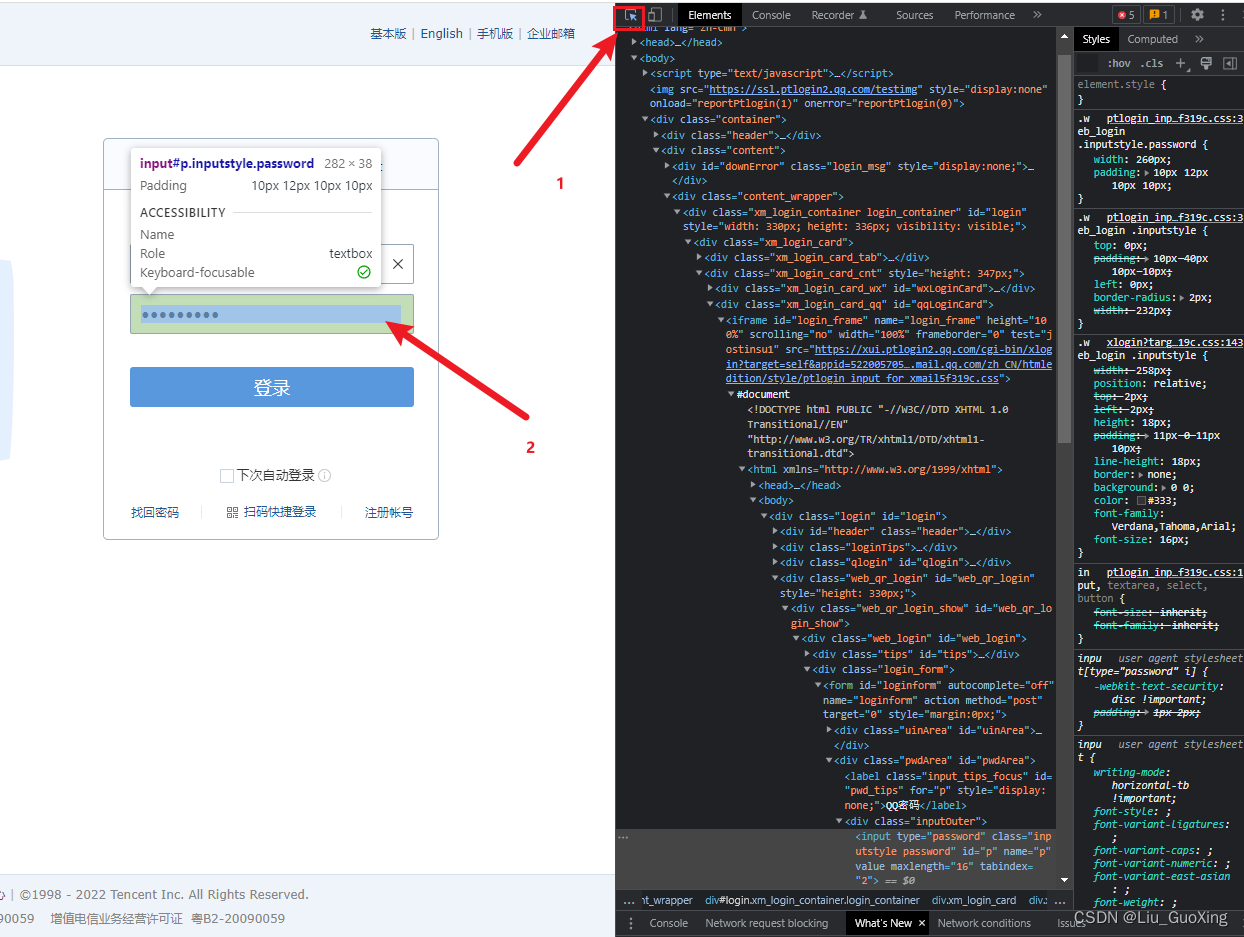Open the 手机版 link

(495, 33)
